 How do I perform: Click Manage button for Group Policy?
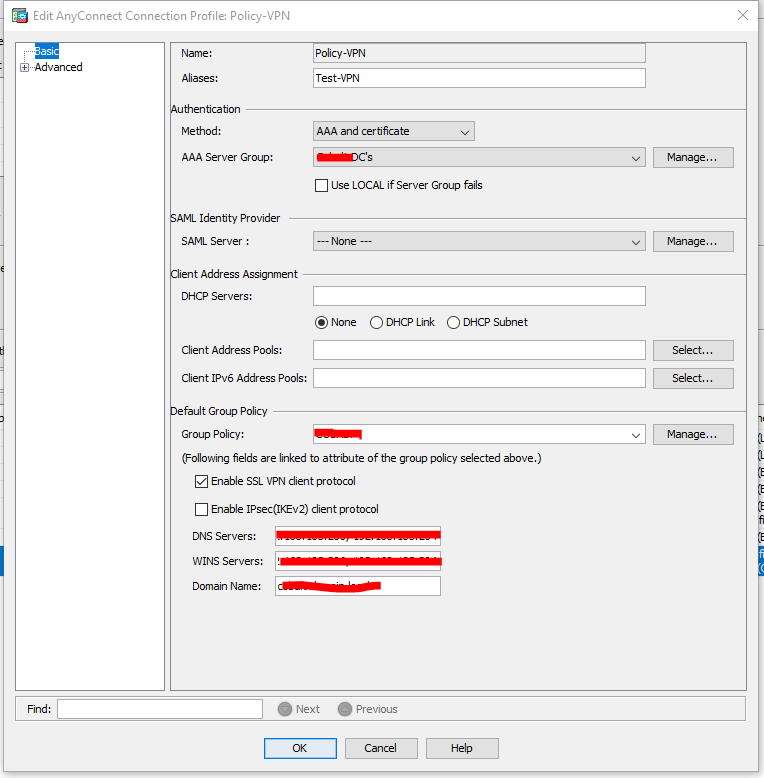click(693, 434)
